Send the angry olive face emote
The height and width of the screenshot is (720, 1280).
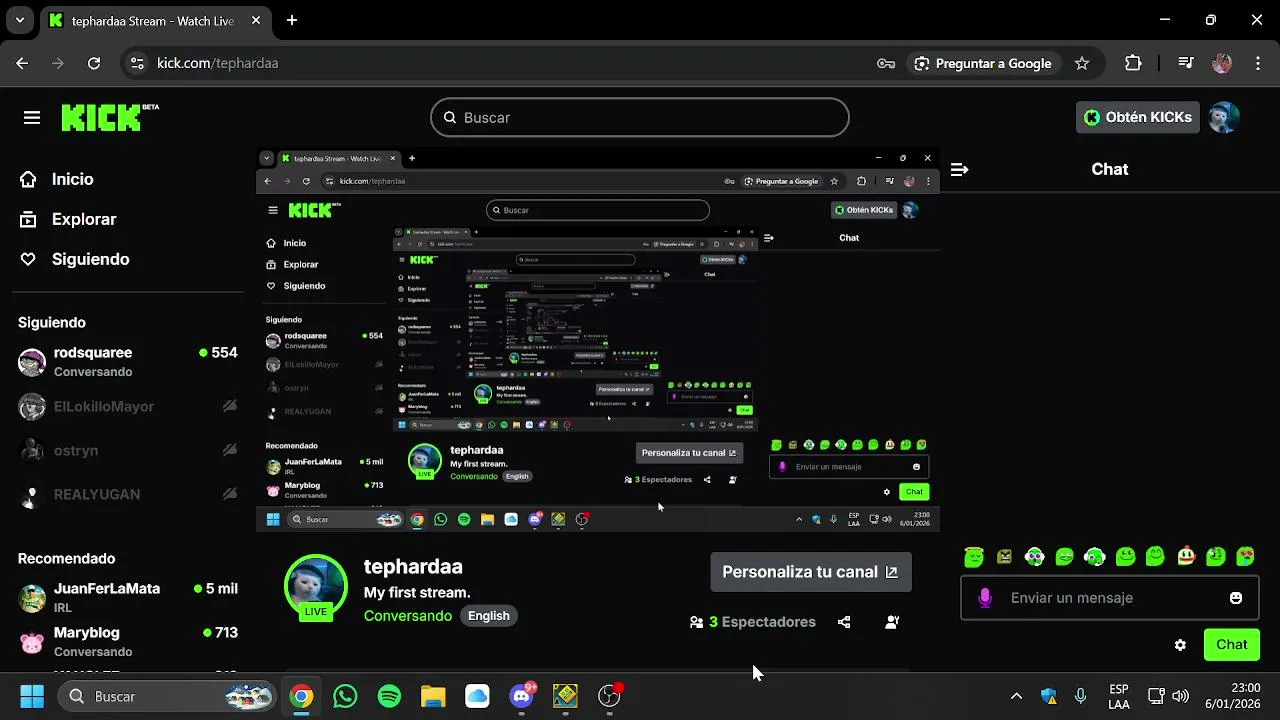1004,557
